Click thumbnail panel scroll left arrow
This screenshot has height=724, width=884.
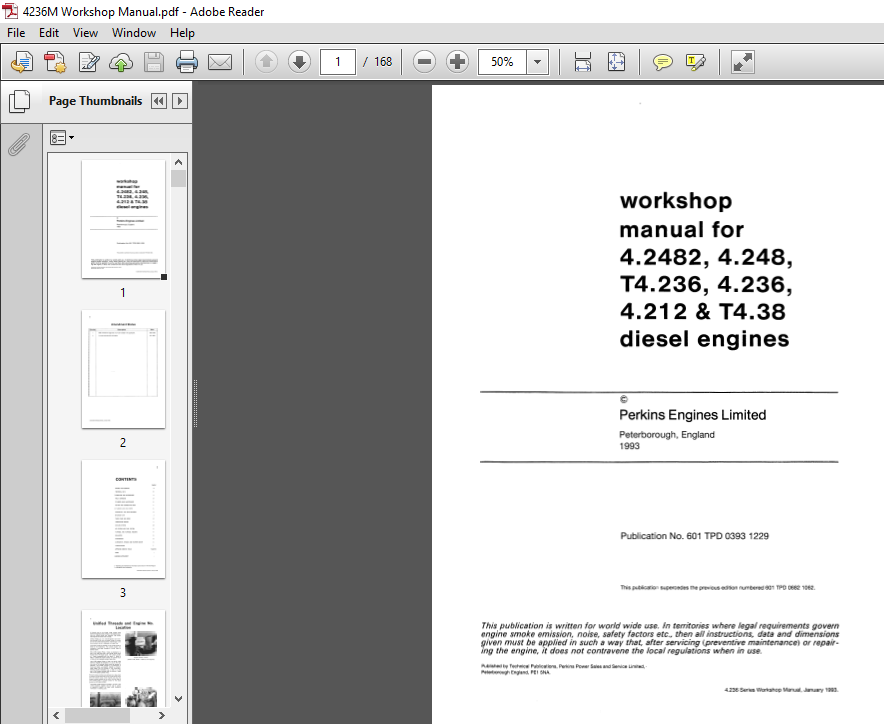pos(56,715)
